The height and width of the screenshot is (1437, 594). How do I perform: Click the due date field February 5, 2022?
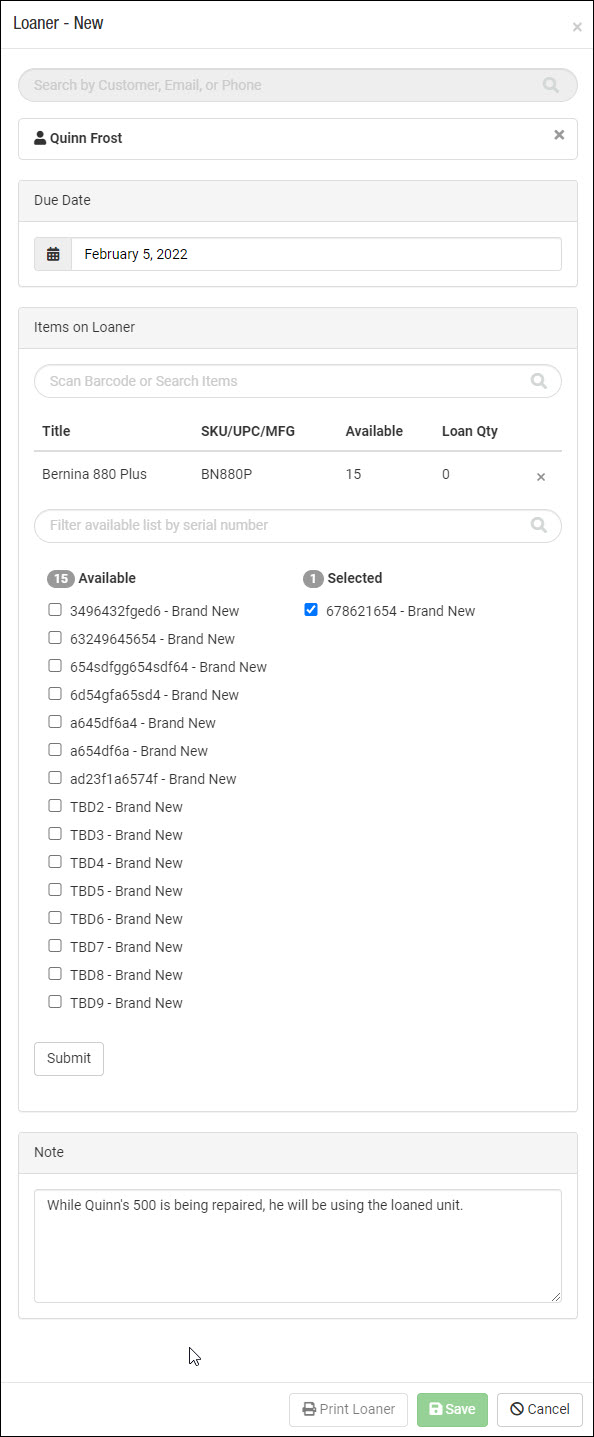pos(316,254)
